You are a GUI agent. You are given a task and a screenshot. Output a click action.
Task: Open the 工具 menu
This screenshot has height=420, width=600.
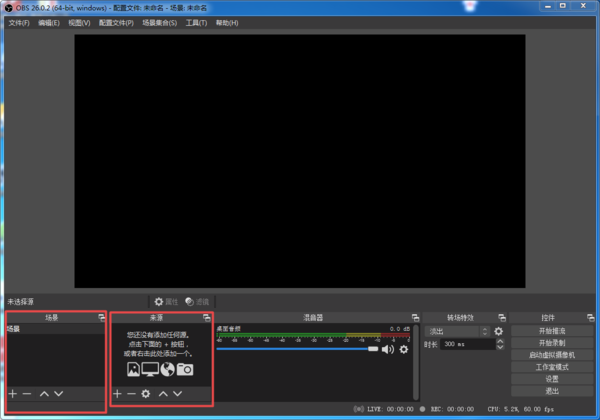pos(196,22)
